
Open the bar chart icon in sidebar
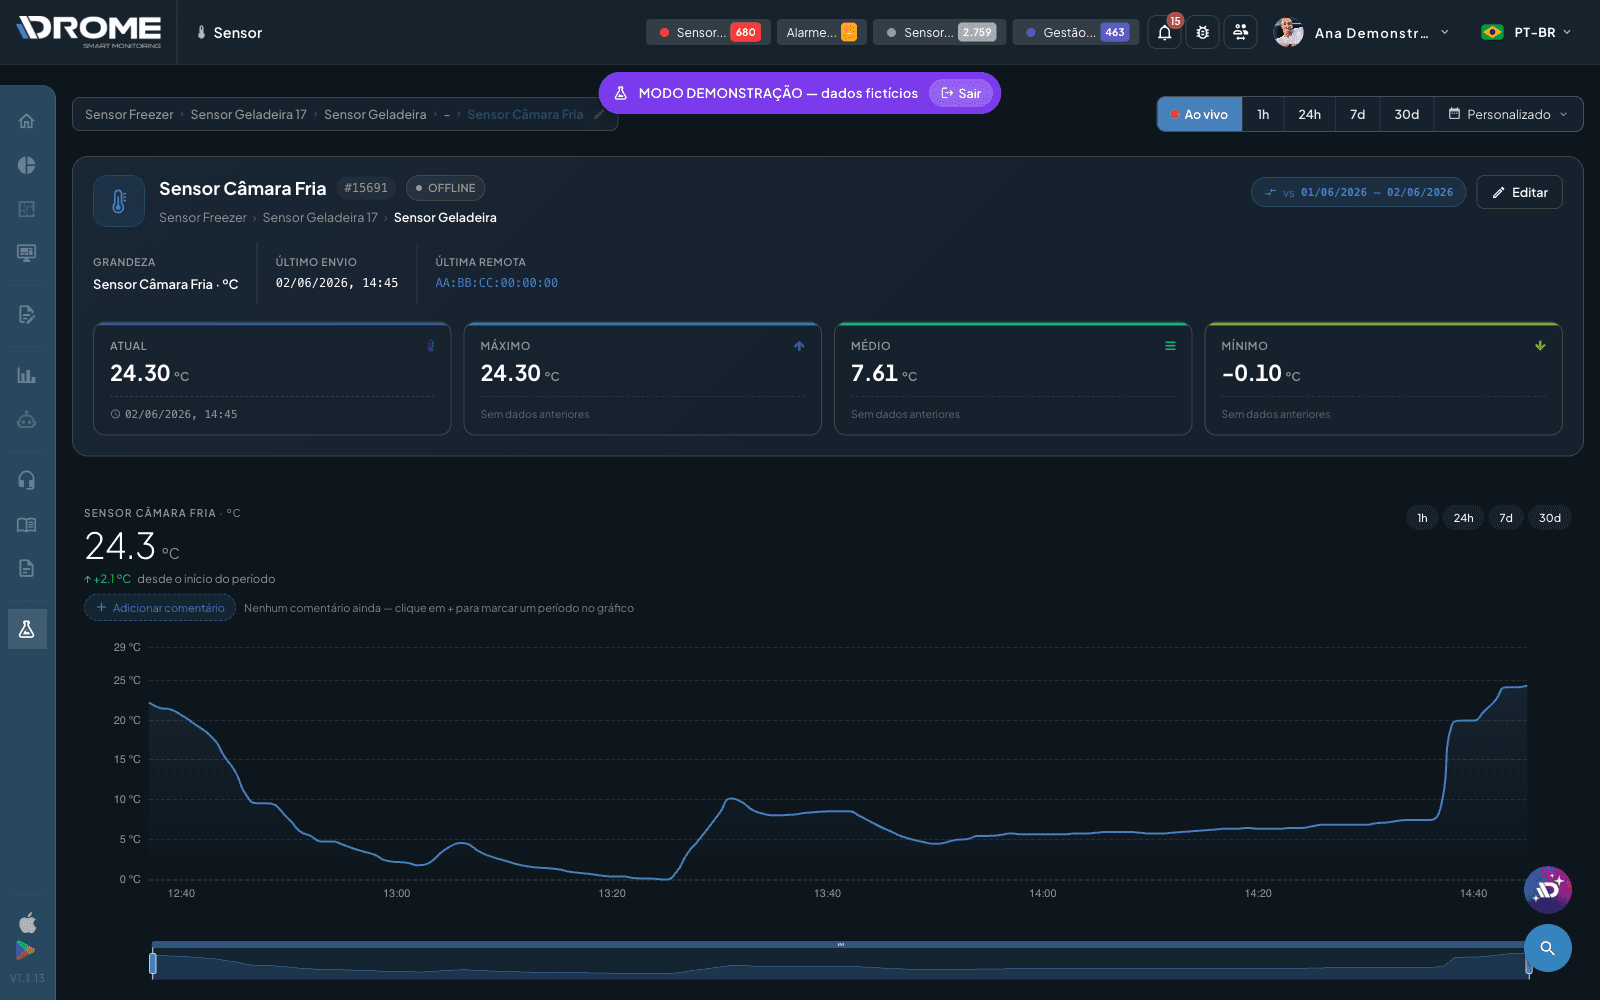click(27, 376)
